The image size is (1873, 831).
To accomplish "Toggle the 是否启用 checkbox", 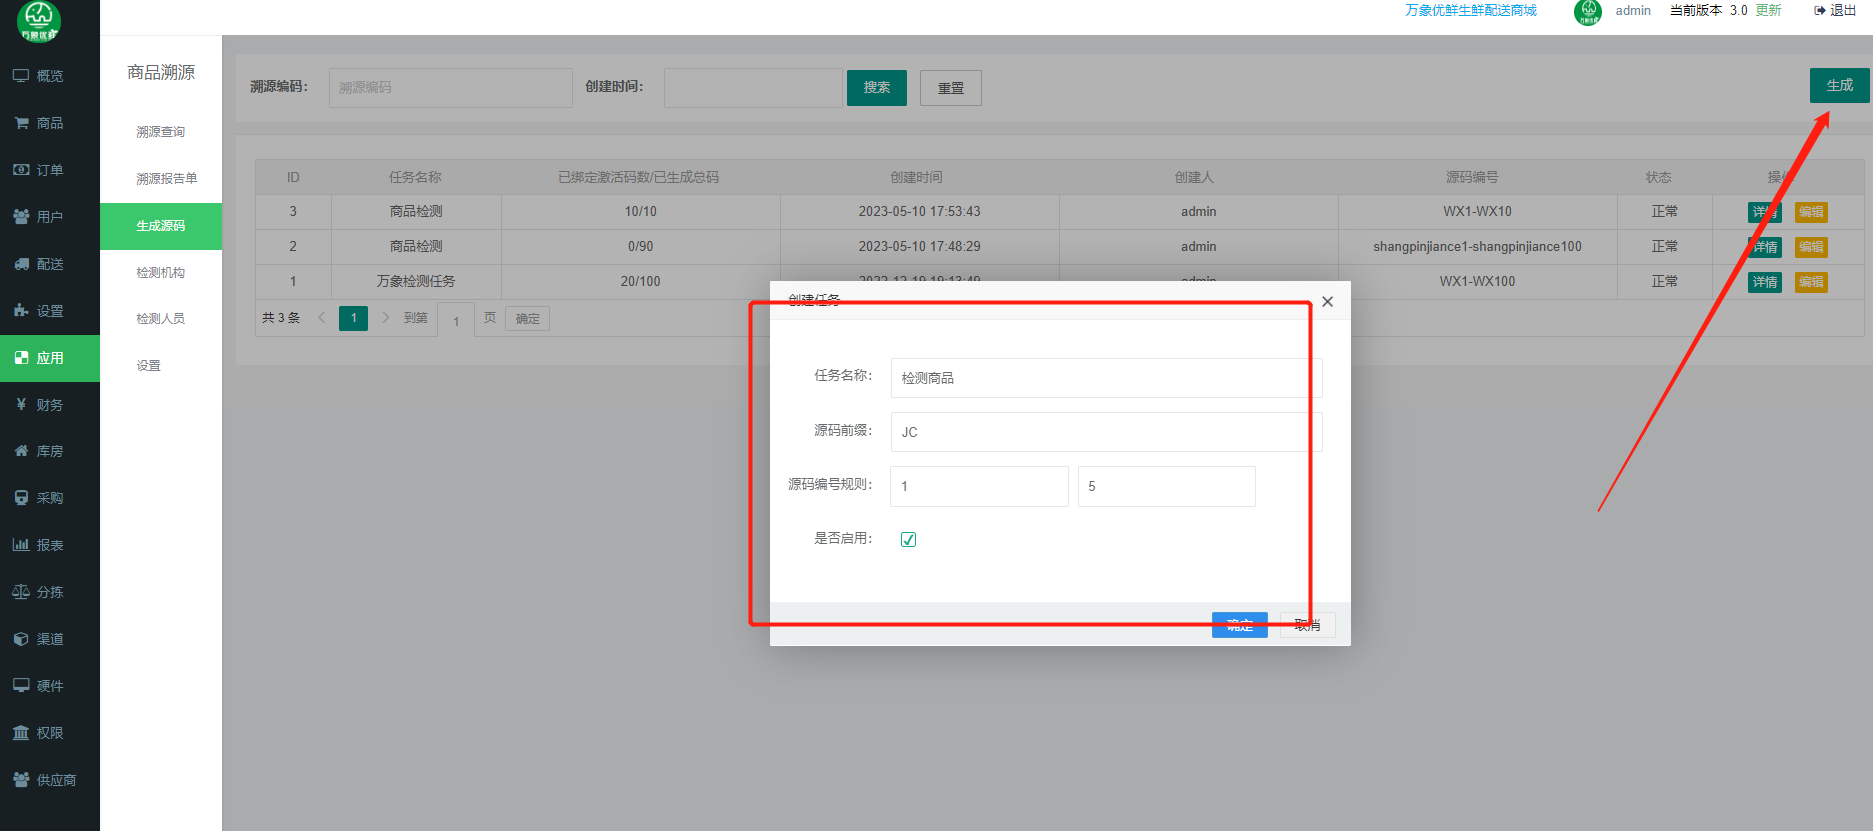I will (908, 540).
